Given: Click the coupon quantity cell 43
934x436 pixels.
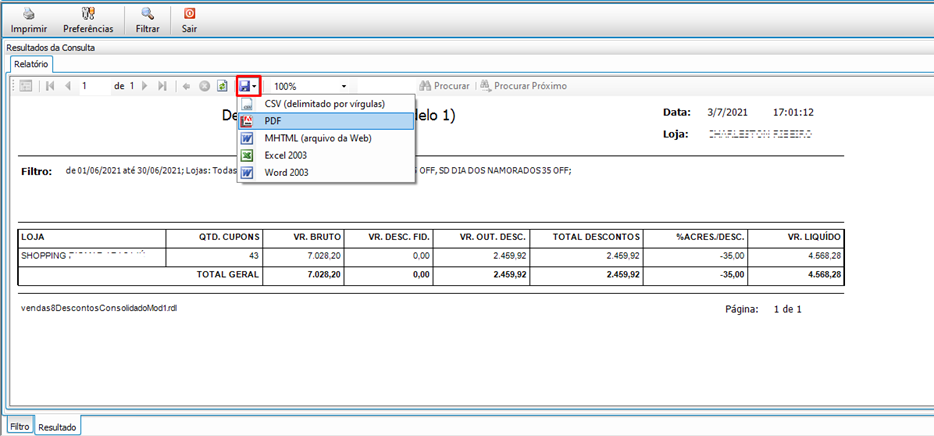Looking at the screenshot, I should [214, 256].
